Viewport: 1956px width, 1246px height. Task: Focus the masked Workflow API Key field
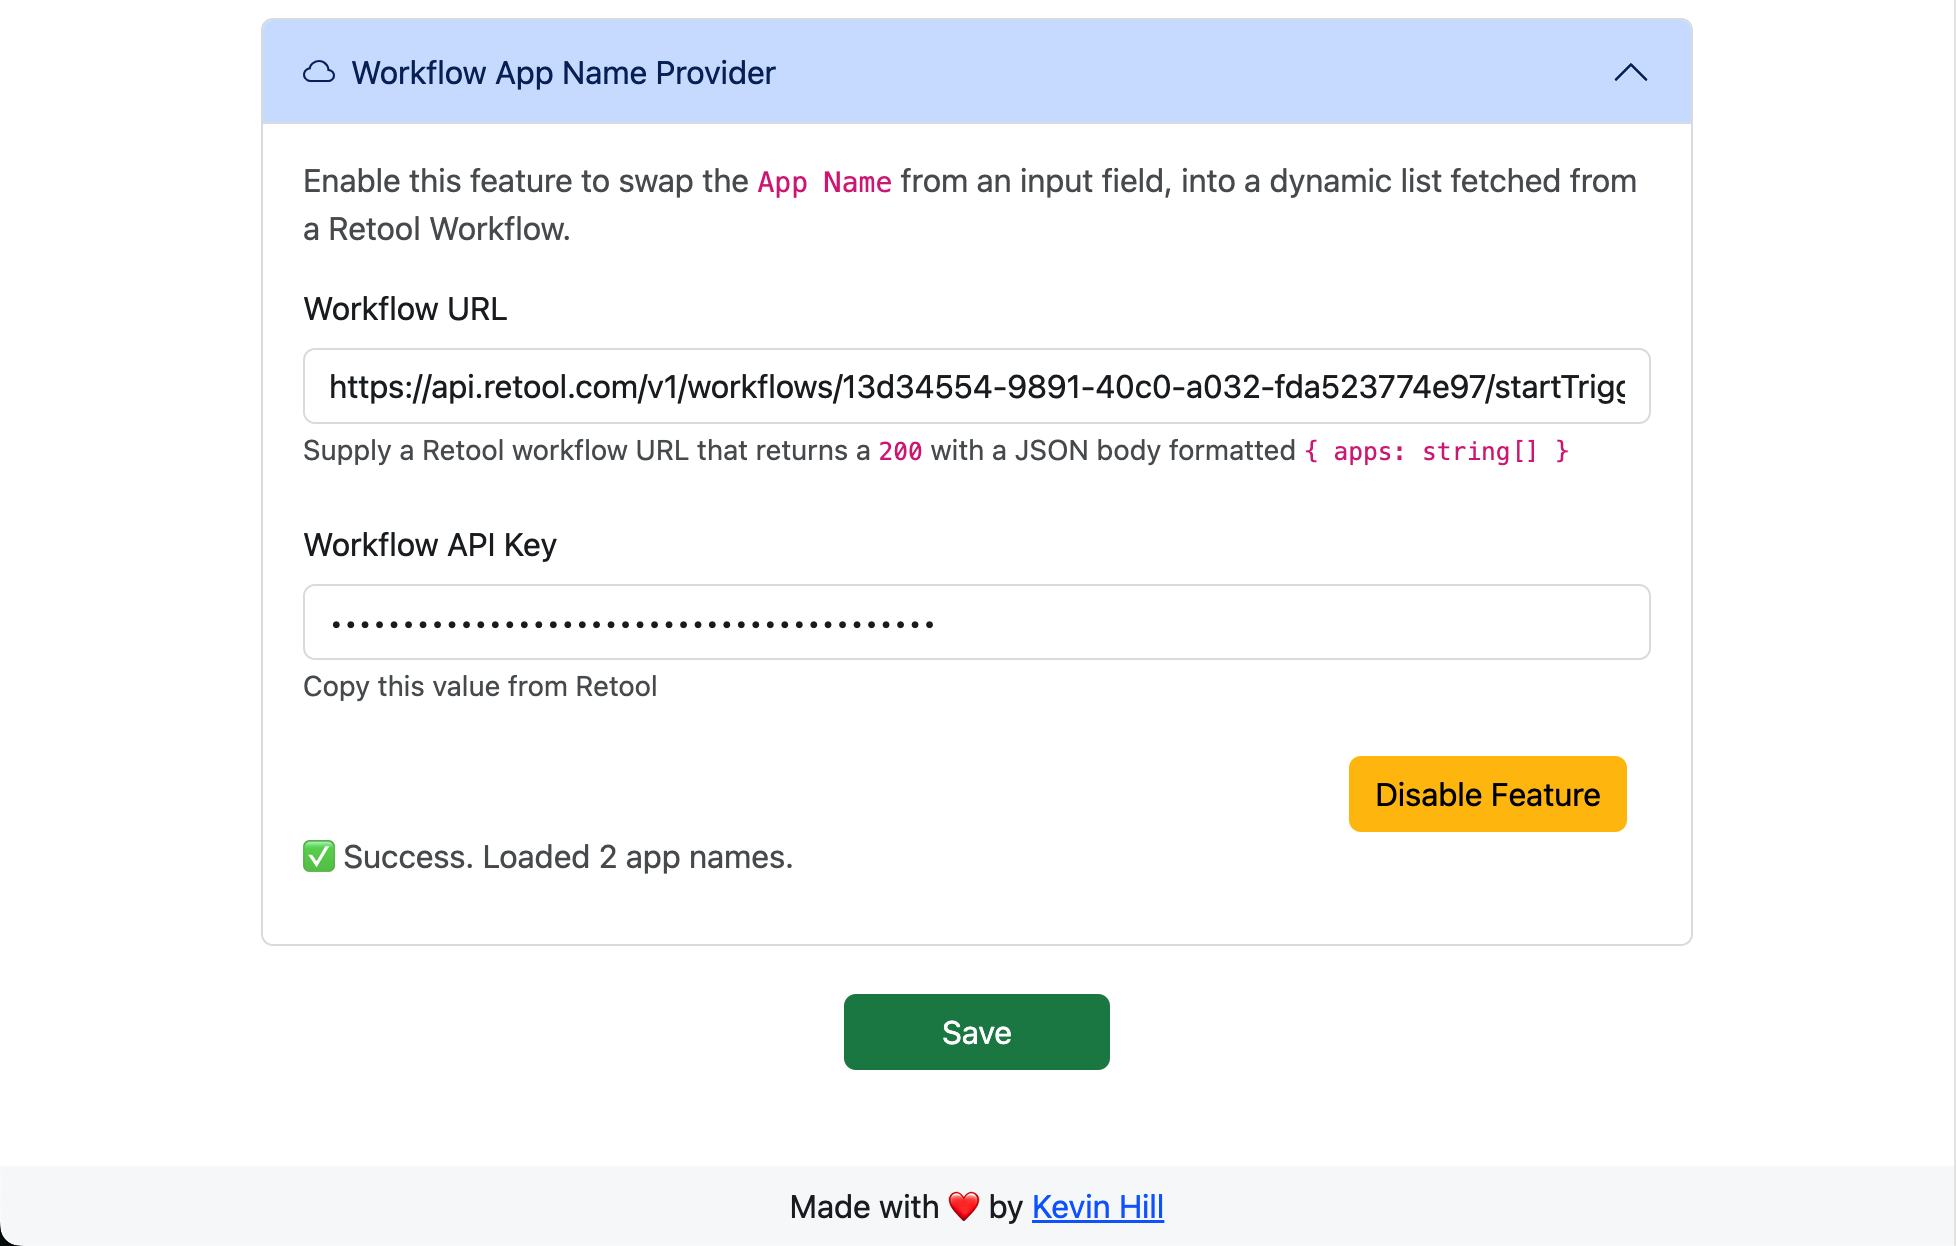(976, 622)
